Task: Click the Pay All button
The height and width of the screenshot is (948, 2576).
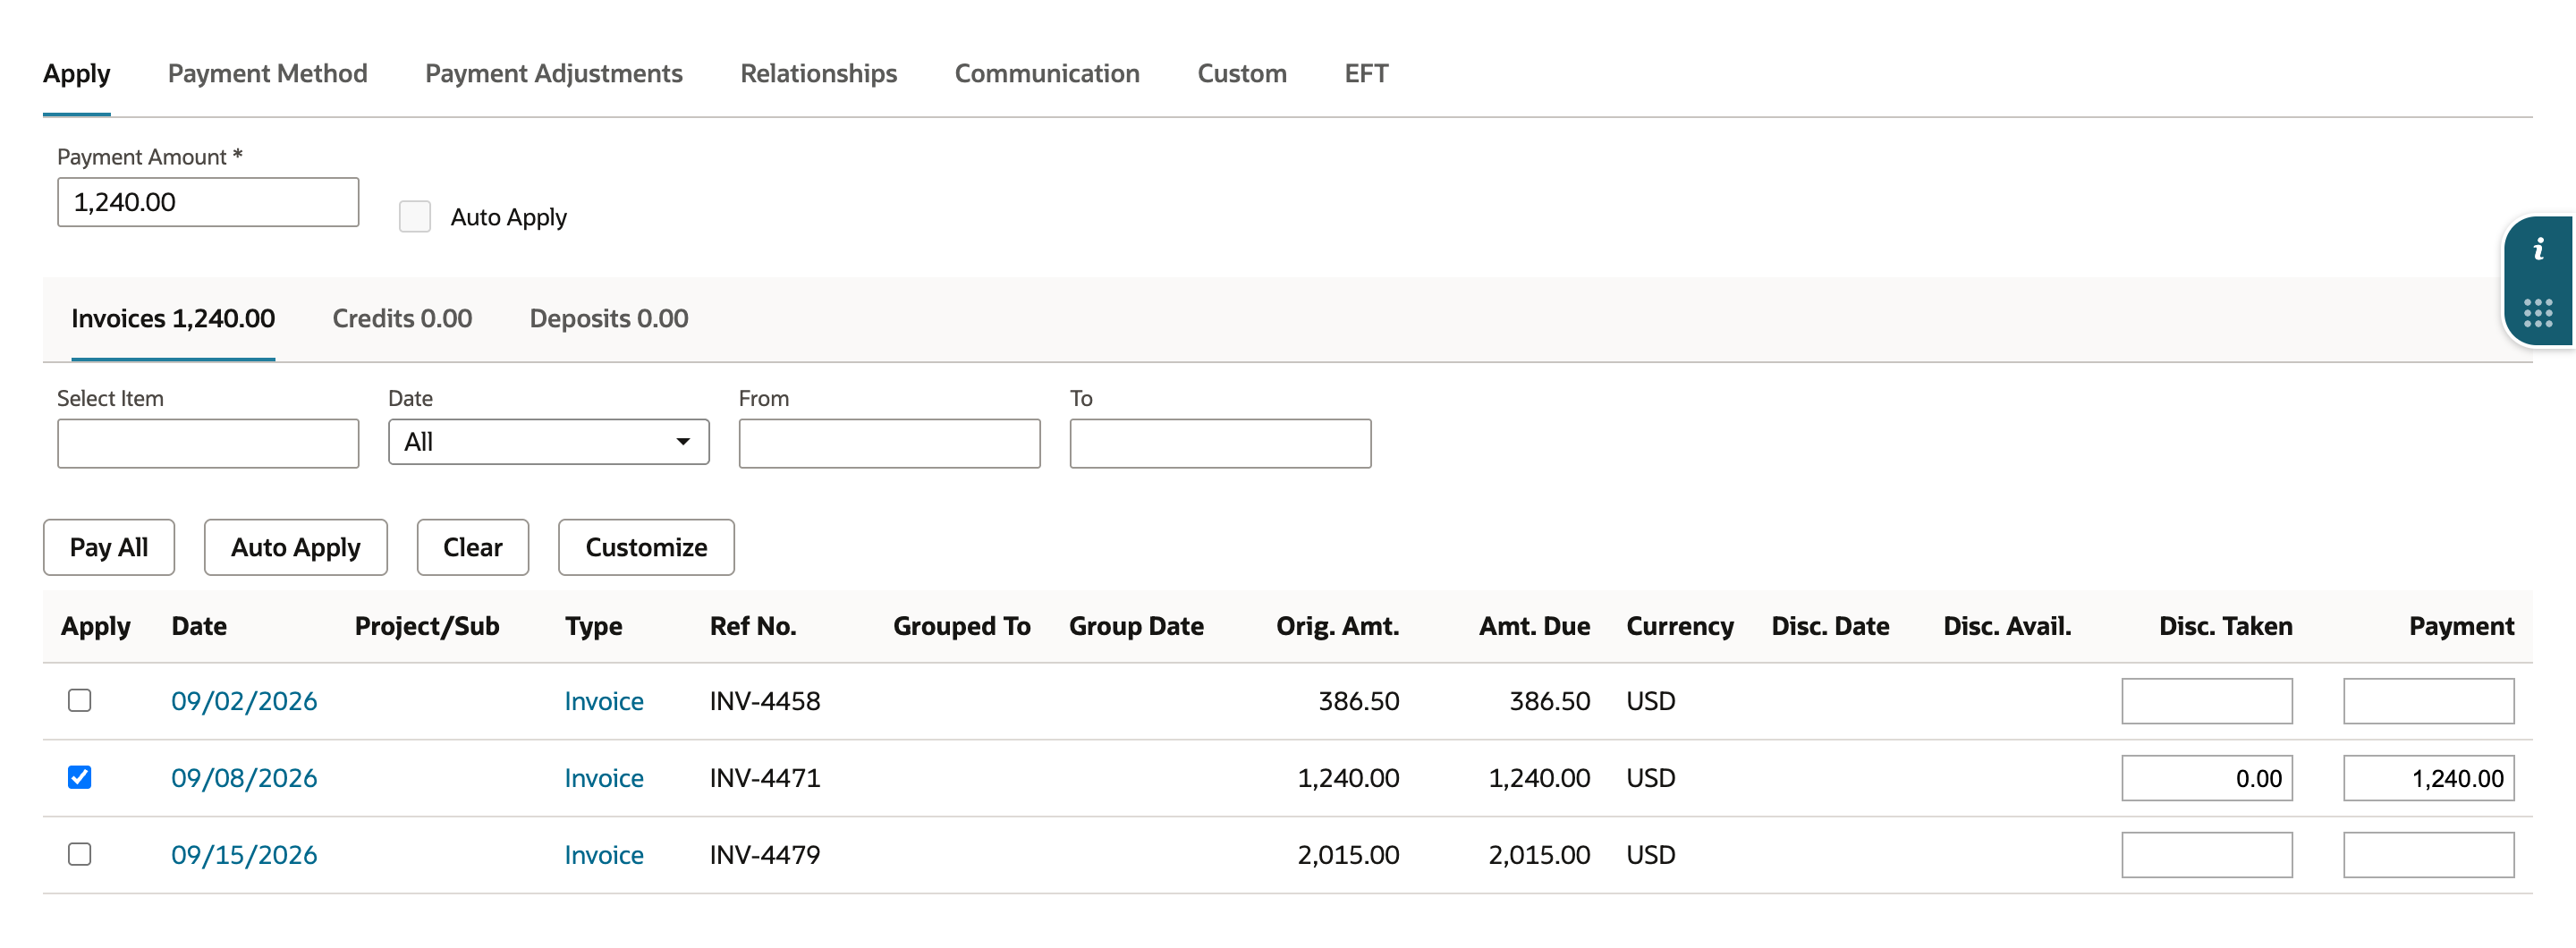Action: click(x=109, y=547)
